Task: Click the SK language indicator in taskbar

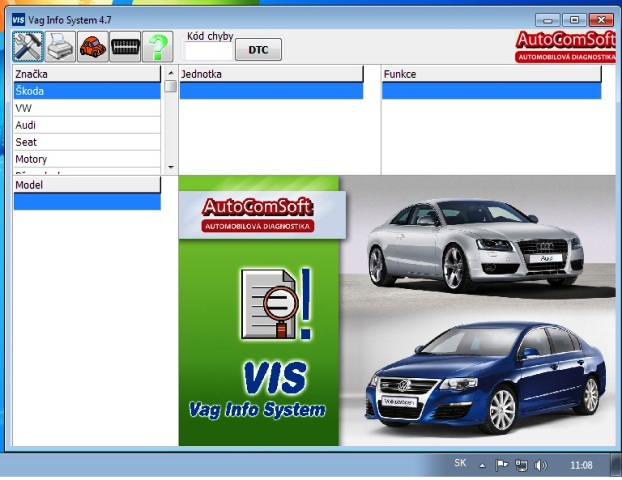Action: 460,463
